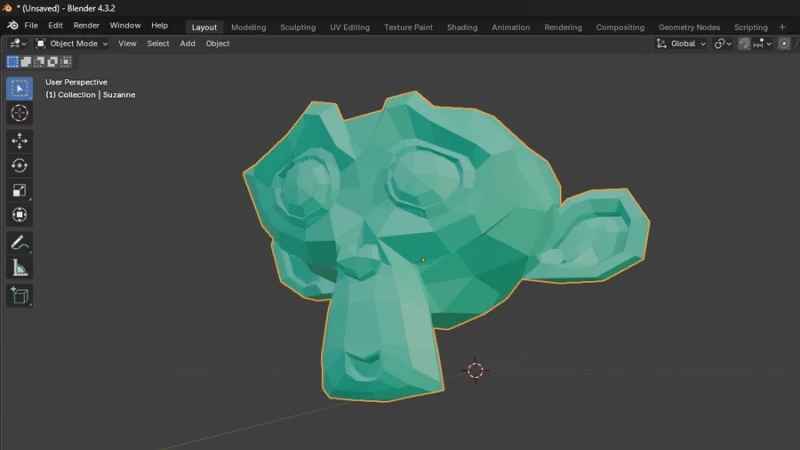Choose the Measure tool
The image size is (800, 450).
[x=19, y=268]
